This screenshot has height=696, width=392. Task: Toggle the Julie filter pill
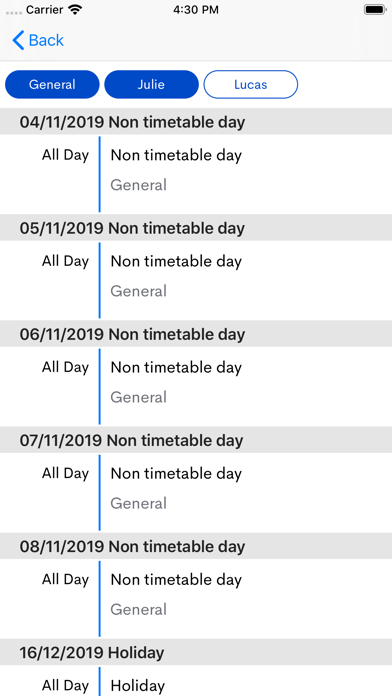[151, 84]
